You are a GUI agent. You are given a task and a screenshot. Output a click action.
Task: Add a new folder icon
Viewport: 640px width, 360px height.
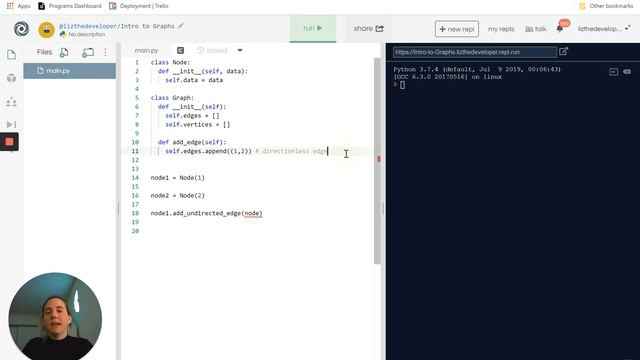pos(88,52)
